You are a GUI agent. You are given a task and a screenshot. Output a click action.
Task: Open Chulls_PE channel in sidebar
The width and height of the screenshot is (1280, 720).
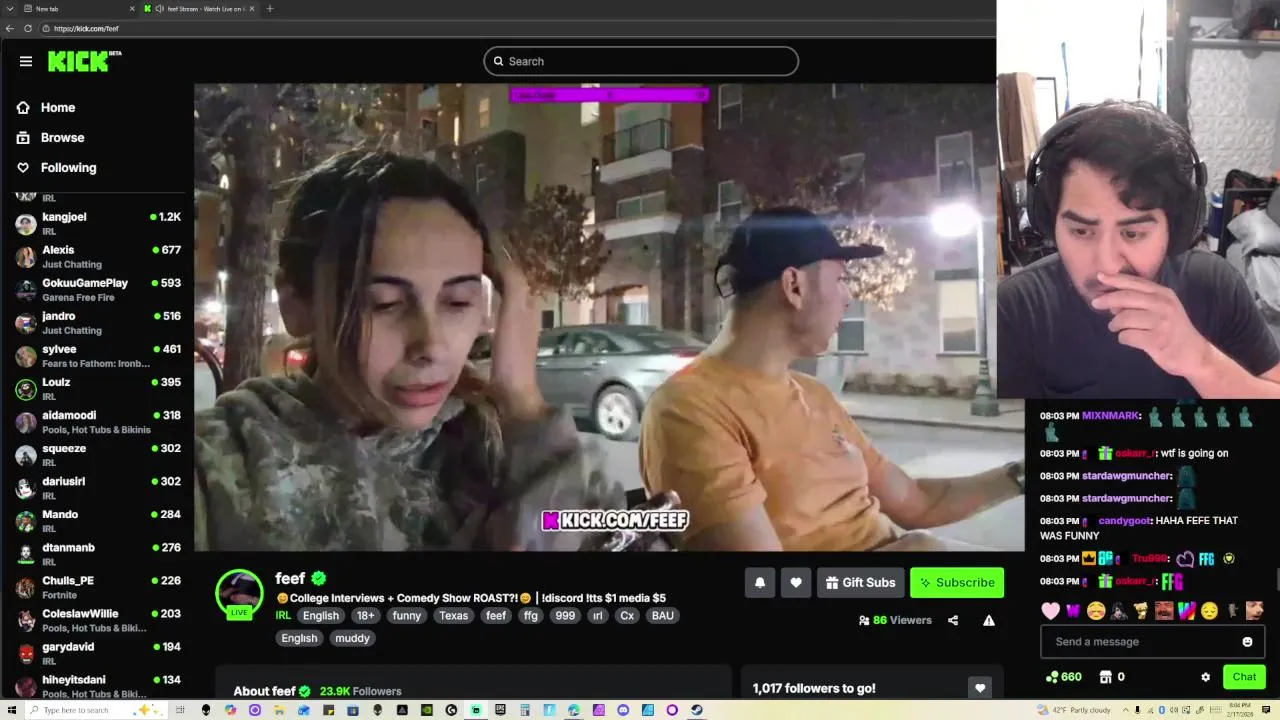(98, 586)
